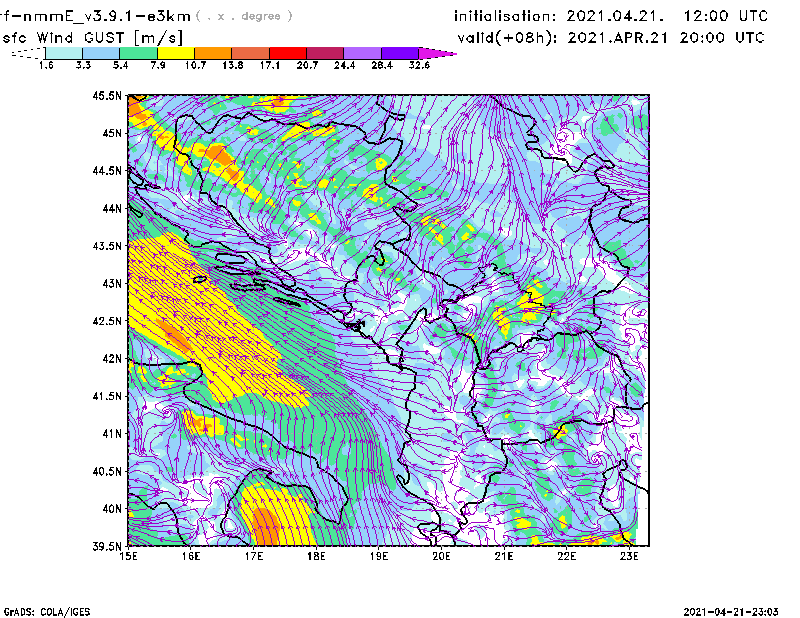Image resolution: width=800 pixels, height=618 pixels.
Task: Click the 44.5N latitude label
Action: point(107,170)
